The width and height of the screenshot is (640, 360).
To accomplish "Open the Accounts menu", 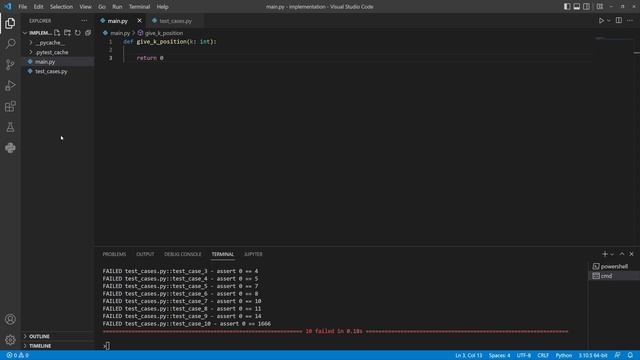I will click(10, 319).
